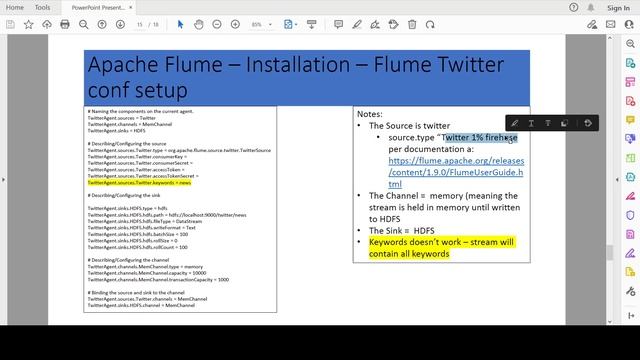The width and height of the screenshot is (640, 360).
Task: Open the Fill and Sign toolbar icon
Action: 592,24
